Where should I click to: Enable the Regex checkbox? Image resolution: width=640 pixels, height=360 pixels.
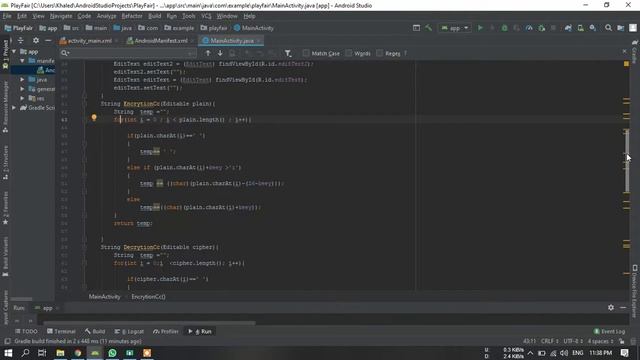tap(380, 53)
